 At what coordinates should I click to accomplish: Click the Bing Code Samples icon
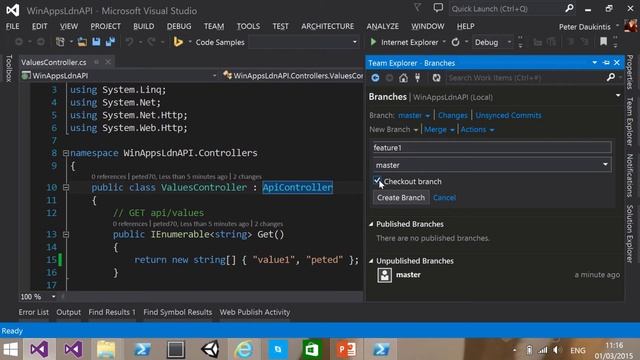point(178,42)
